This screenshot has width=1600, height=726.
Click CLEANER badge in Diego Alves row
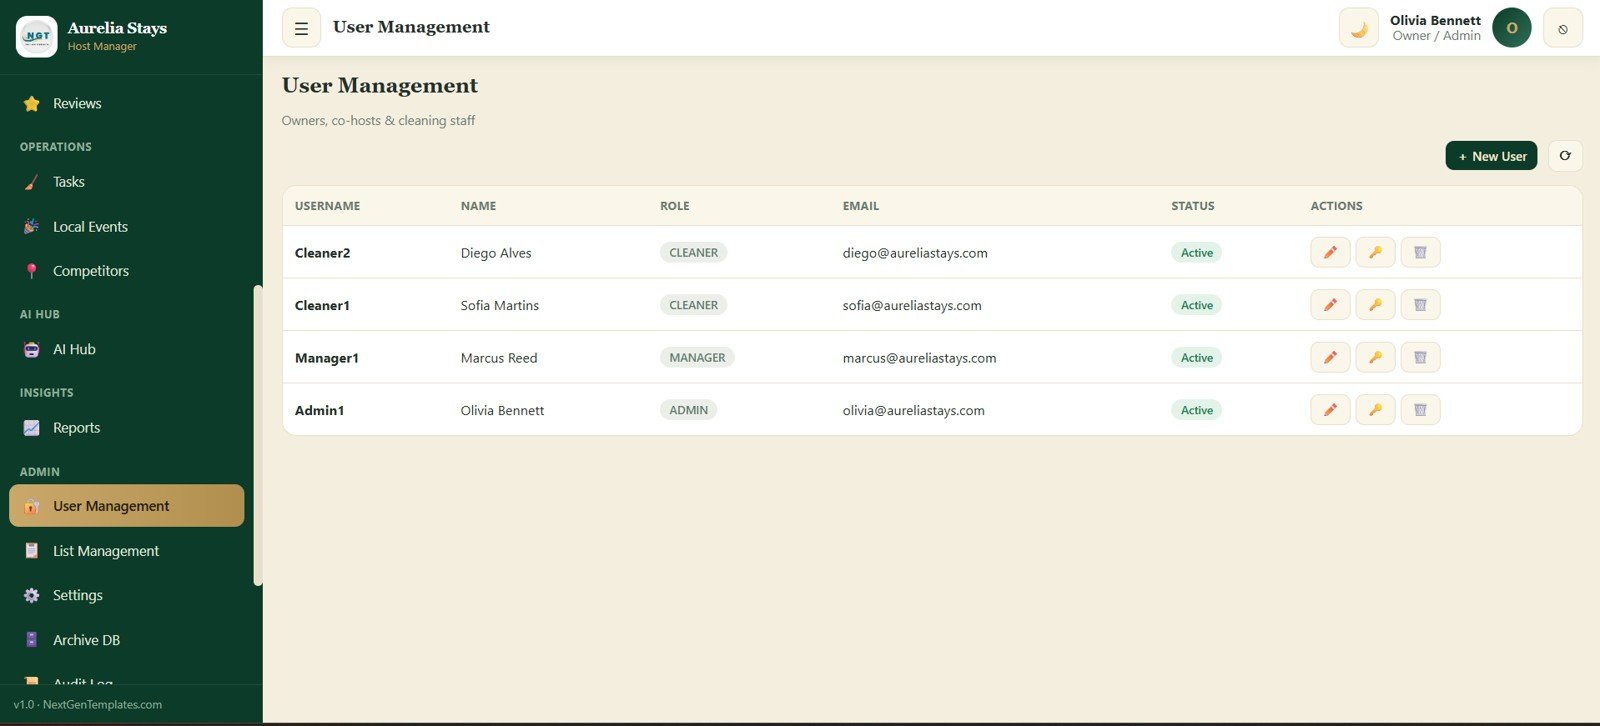(694, 252)
